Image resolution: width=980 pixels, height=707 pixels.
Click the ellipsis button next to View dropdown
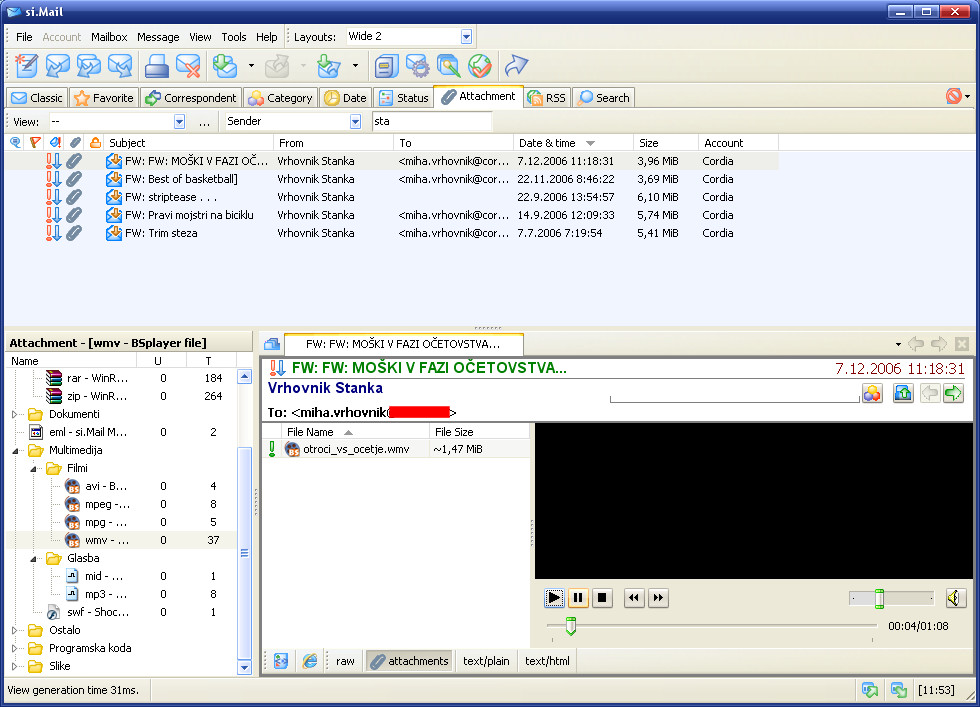[204, 122]
